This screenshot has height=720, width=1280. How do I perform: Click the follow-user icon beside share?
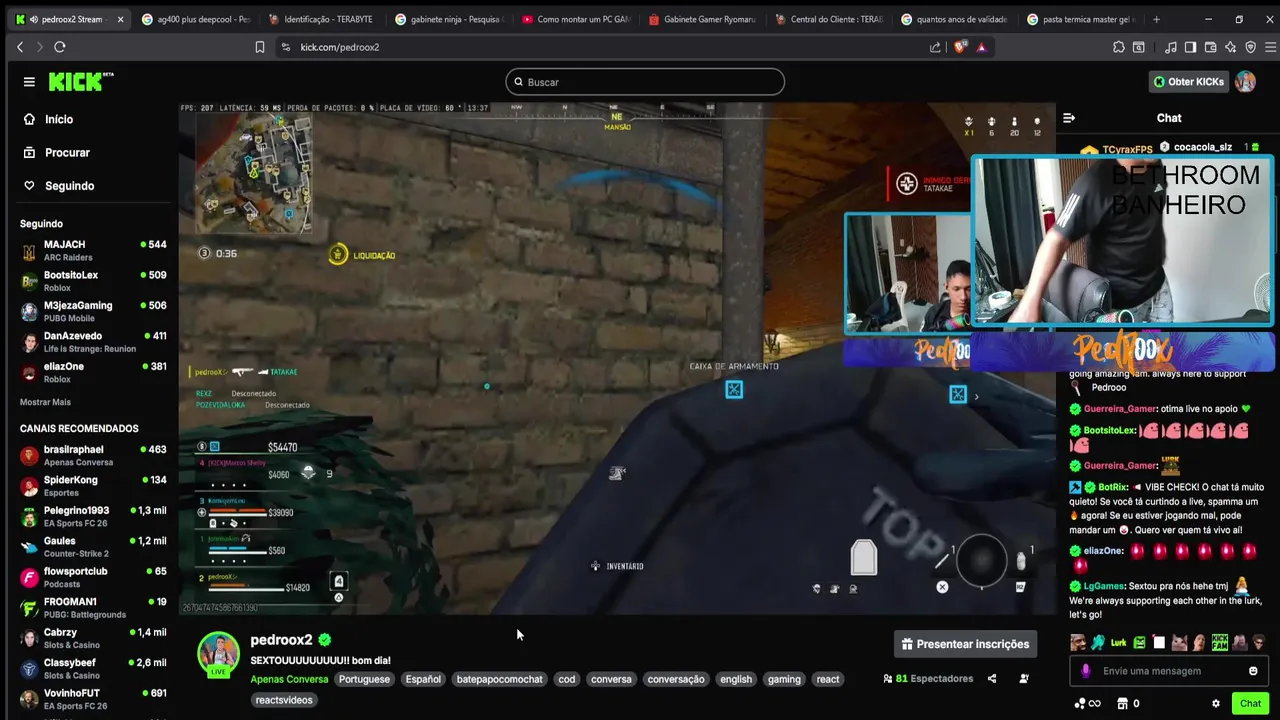[x=1024, y=679]
